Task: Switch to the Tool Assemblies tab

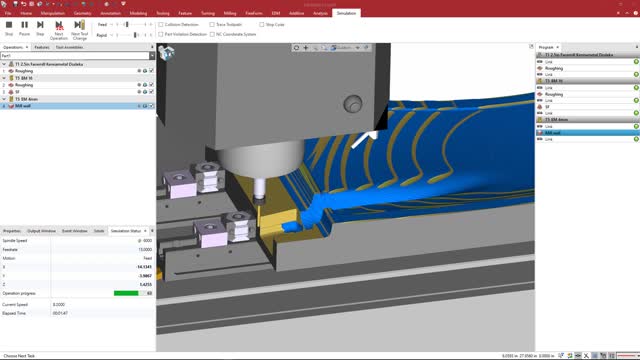Action: point(69,47)
